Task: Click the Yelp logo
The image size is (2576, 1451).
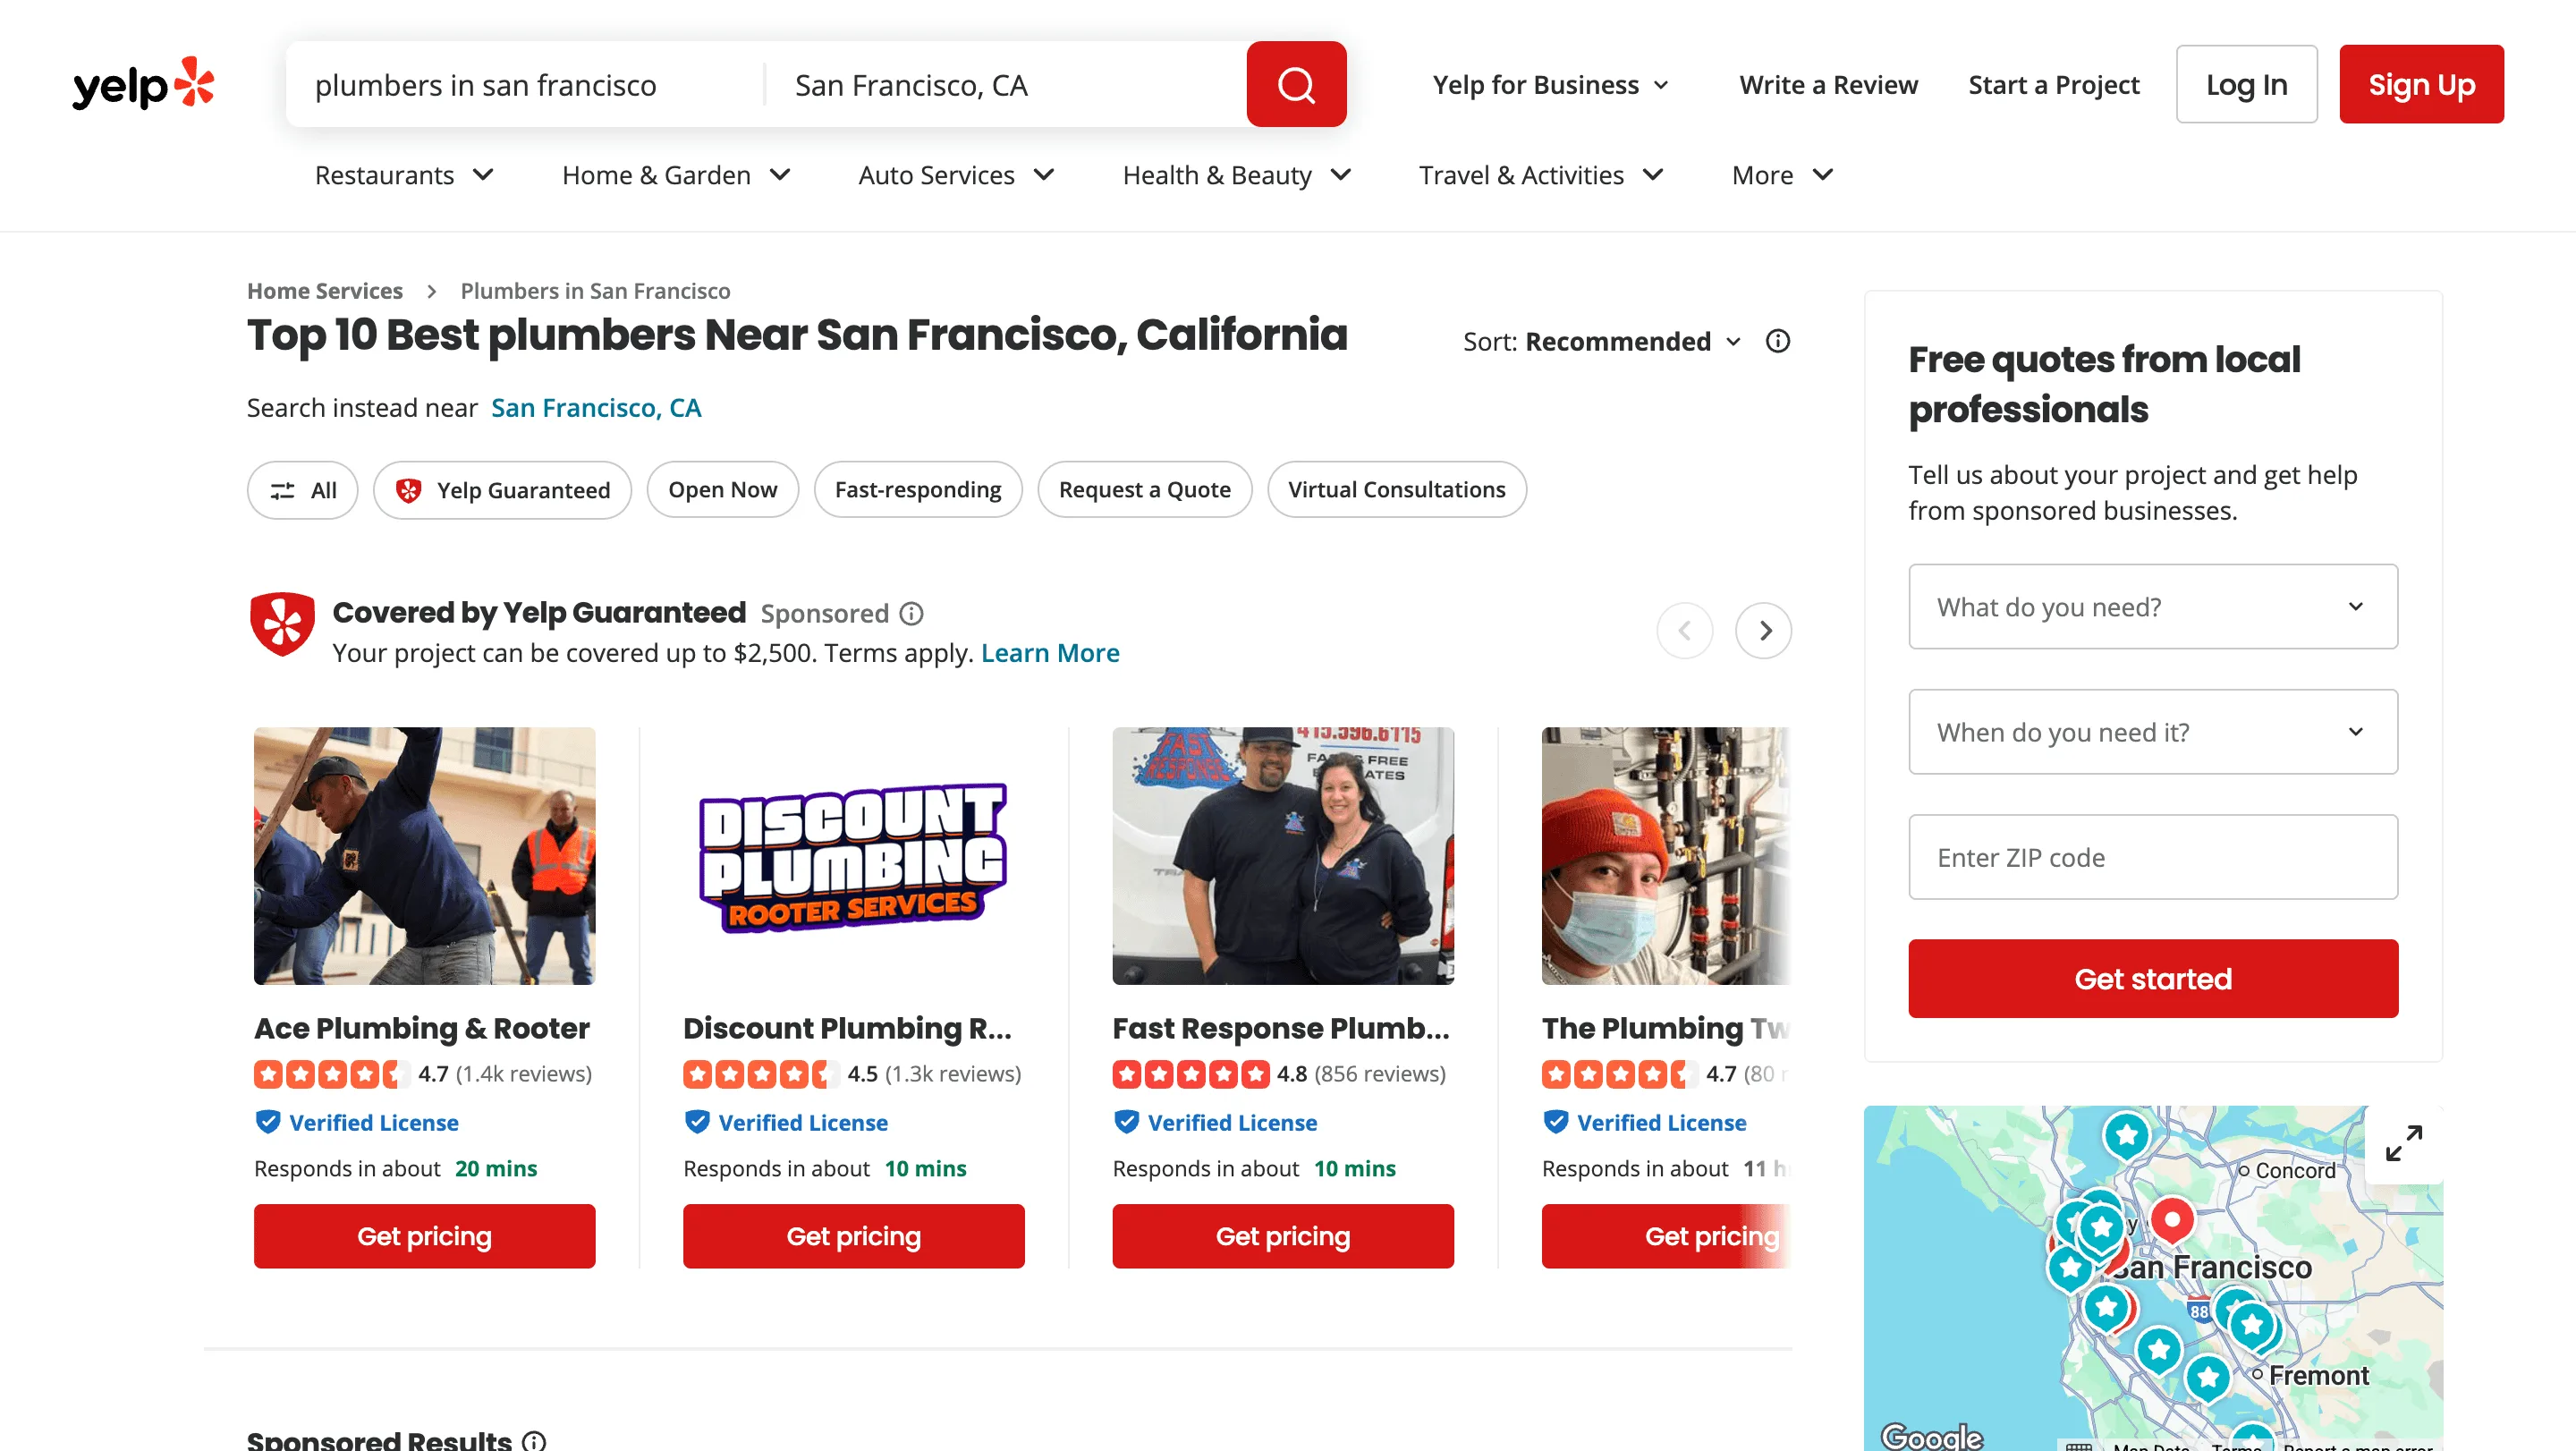Action: 143,84
